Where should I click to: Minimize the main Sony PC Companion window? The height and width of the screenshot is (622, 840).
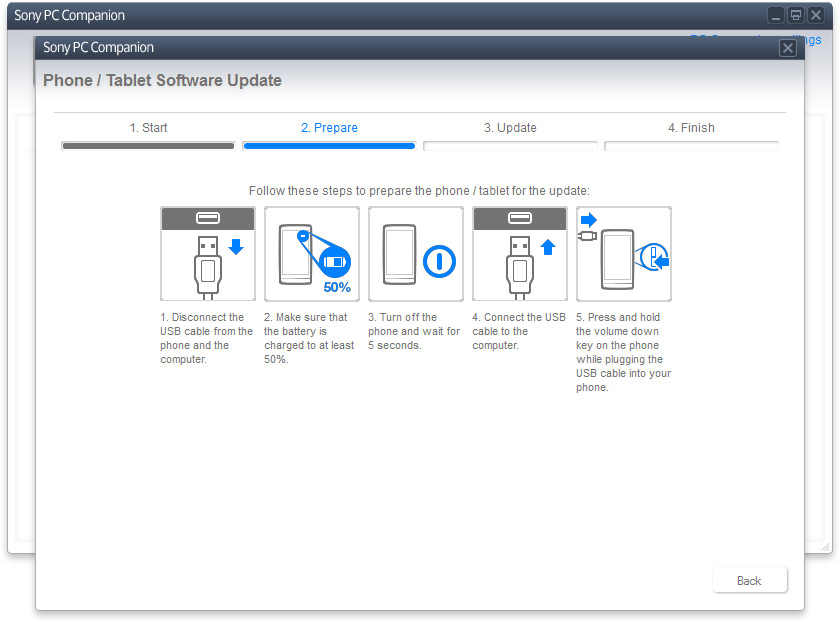776,15
